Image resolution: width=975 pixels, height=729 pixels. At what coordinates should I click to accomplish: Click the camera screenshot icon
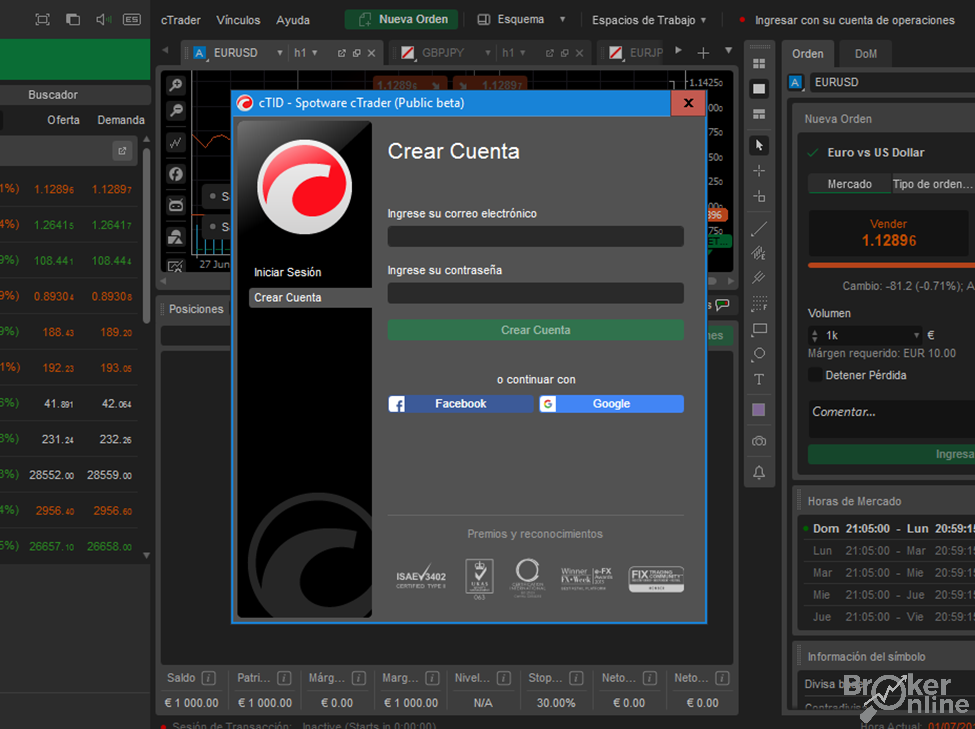pos(759,441)
